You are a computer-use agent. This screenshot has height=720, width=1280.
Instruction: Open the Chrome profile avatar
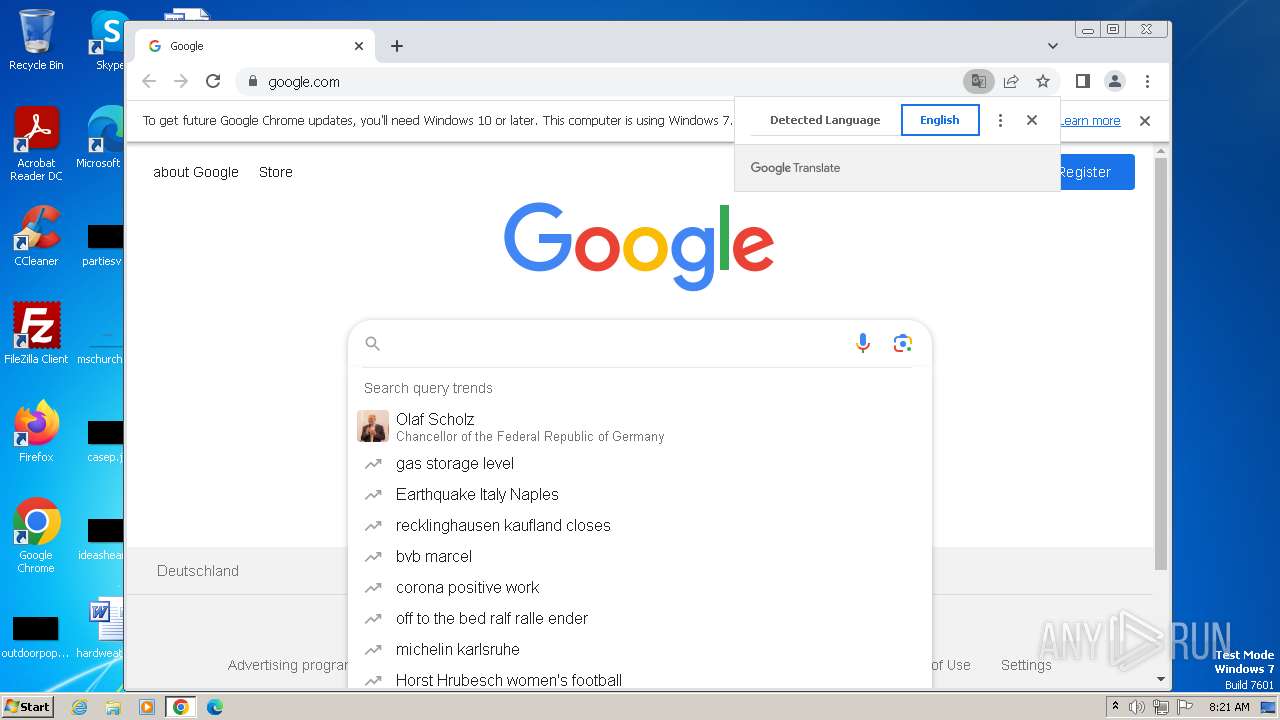pyautogui.click(x=1115, y=82)
